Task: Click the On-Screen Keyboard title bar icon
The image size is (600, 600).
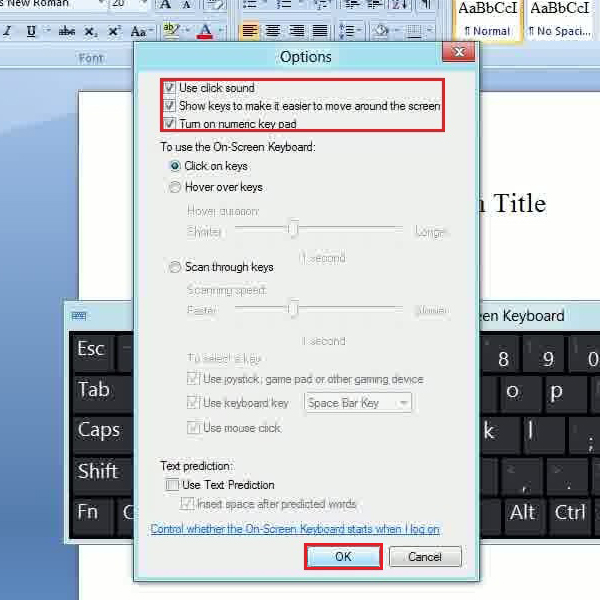Action: coord(79,316)
